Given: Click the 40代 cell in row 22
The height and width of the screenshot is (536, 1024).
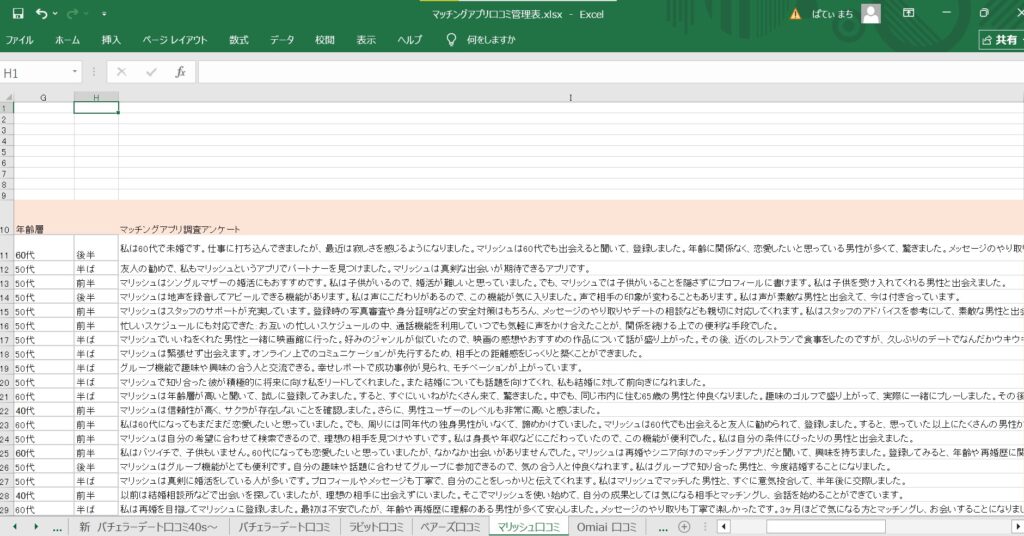Looking at the screenshot, I should [x=44, y=410].
